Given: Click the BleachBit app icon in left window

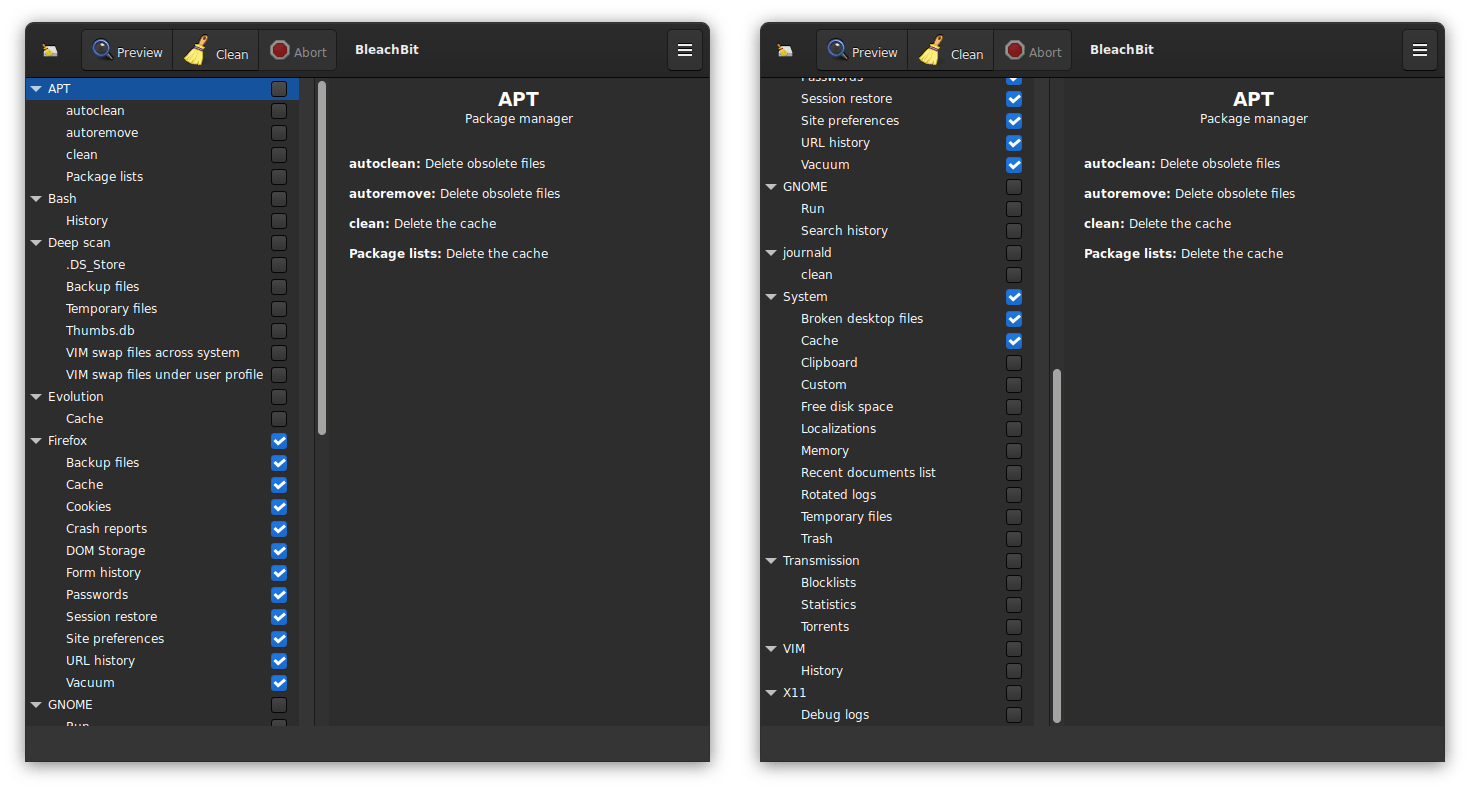Looking at the screenshot, I should click(50, 50).
